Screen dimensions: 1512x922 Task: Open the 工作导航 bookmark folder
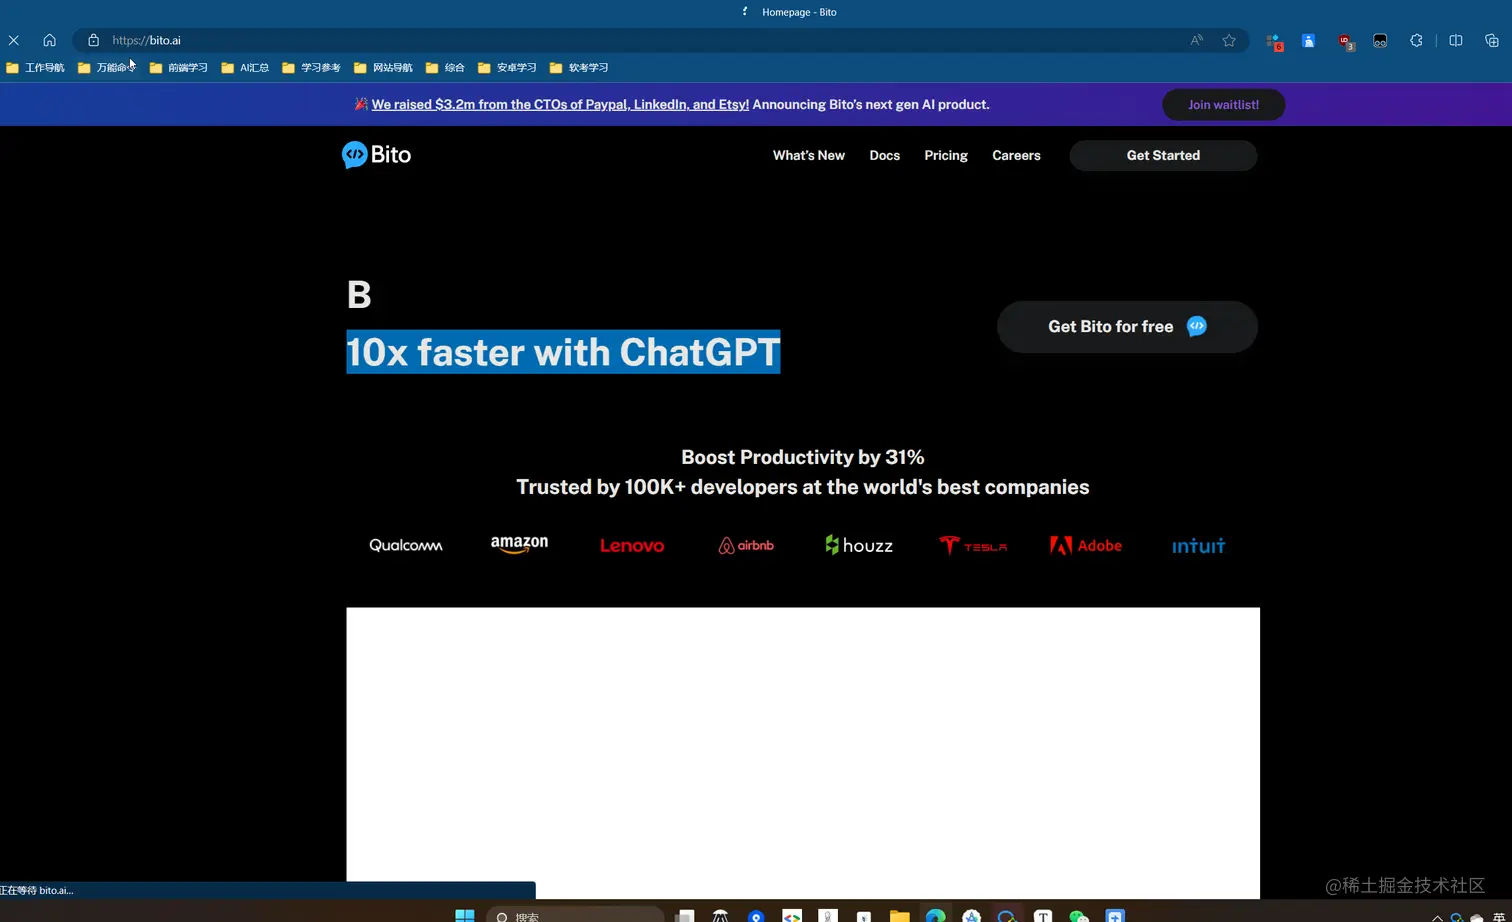tap(36, 68)
